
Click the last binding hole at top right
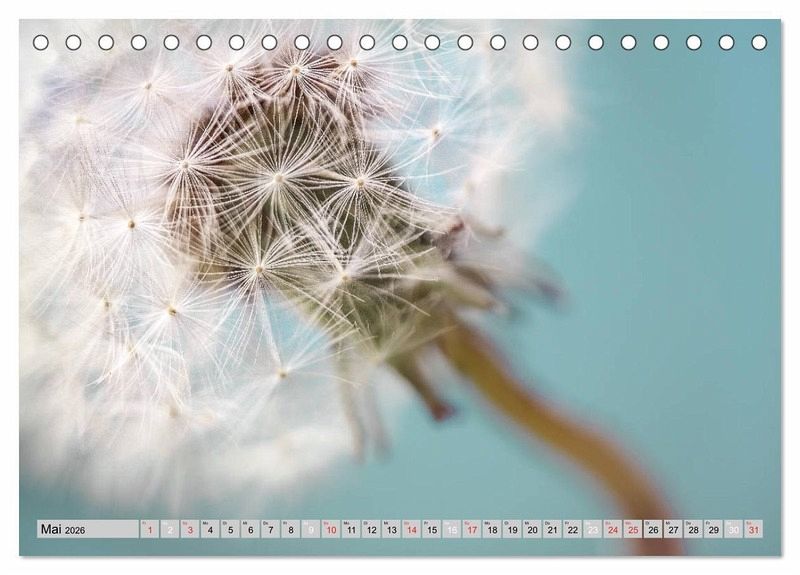tap(759, 42)
